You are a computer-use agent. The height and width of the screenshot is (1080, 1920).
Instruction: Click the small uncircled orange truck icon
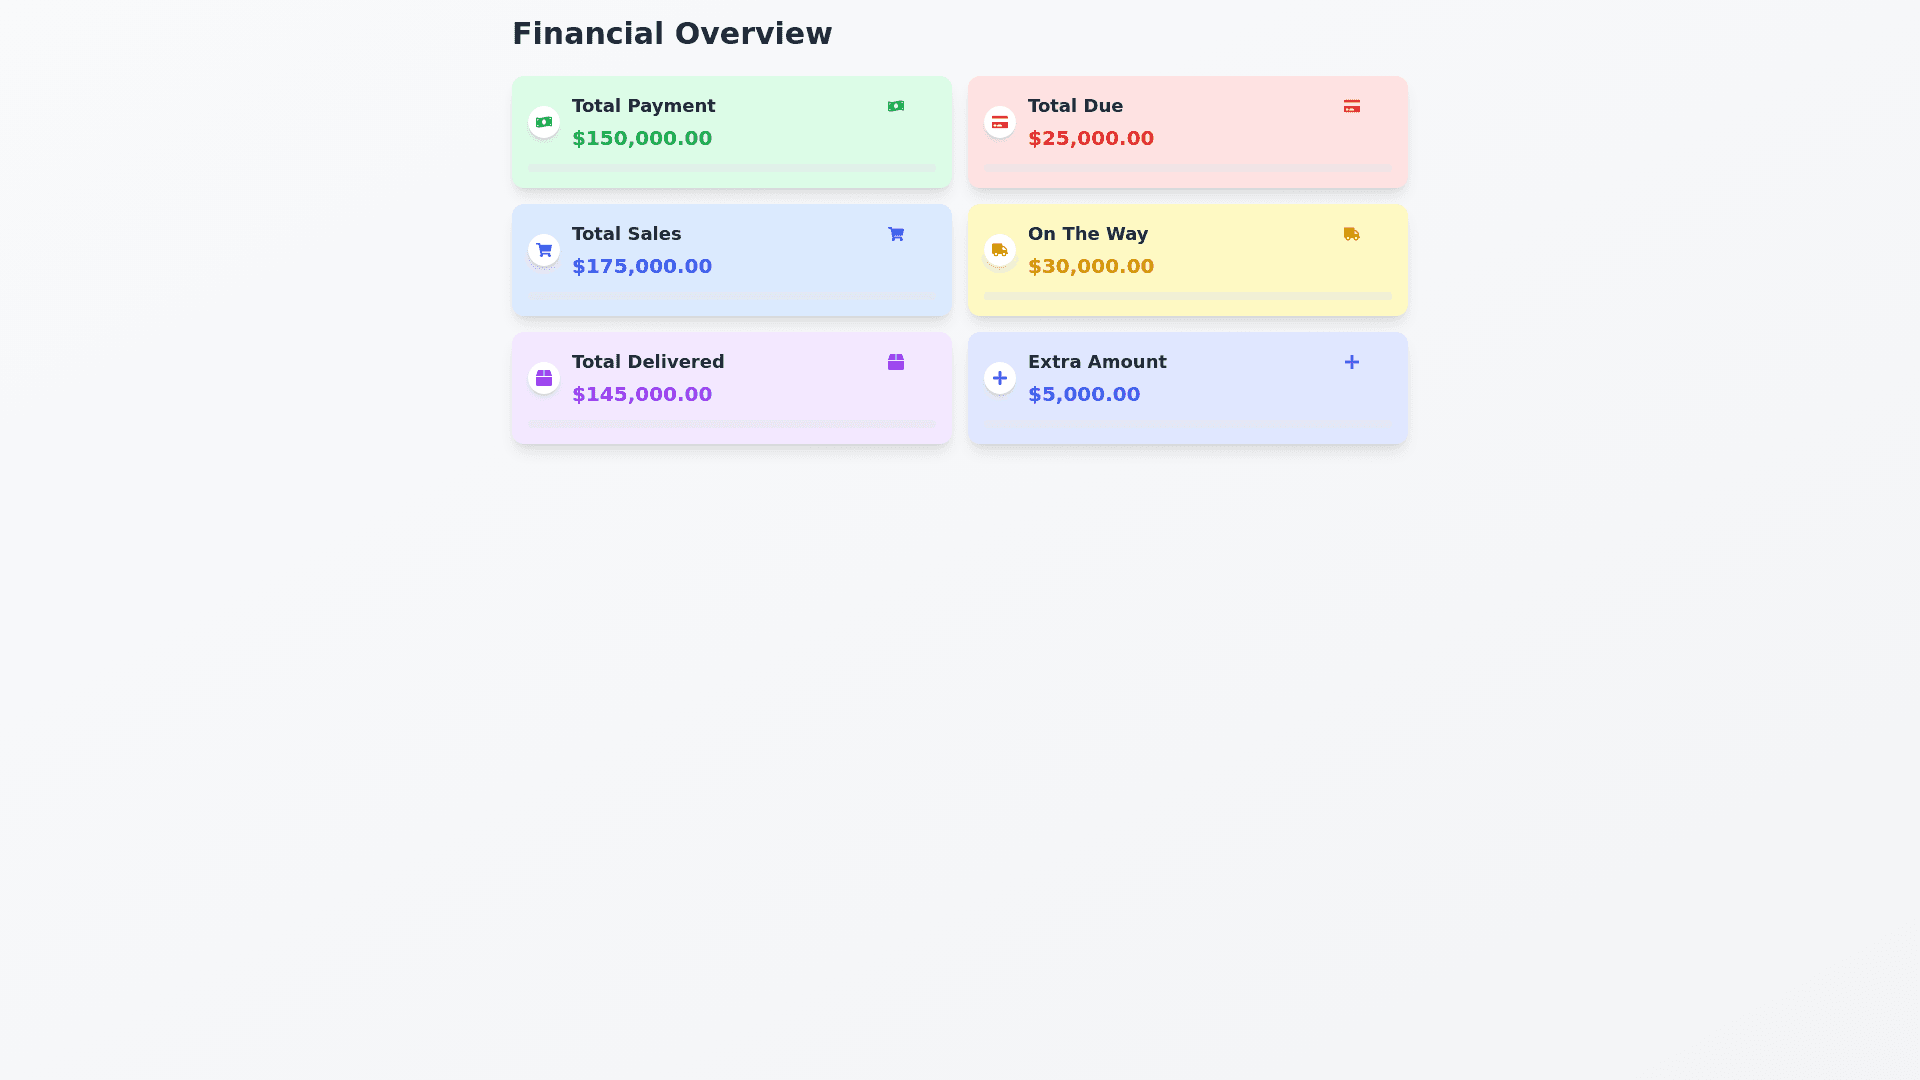[x=1352, y=234]
